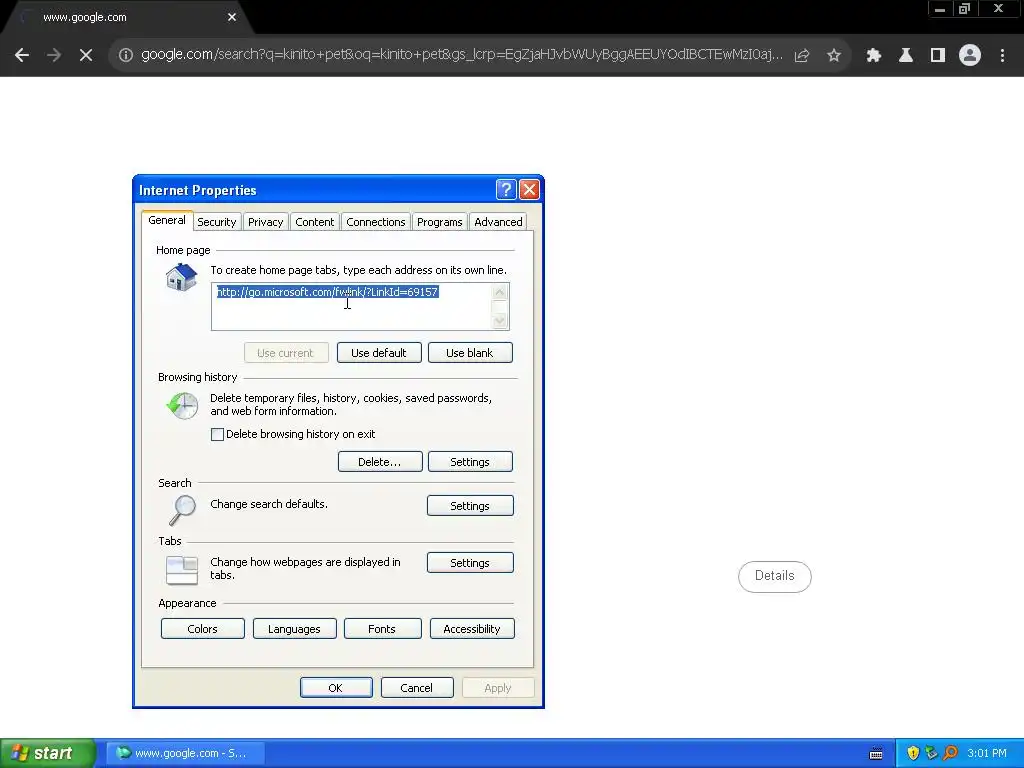Open the on-screen keyboard tray icon

[x=876, y=754]
